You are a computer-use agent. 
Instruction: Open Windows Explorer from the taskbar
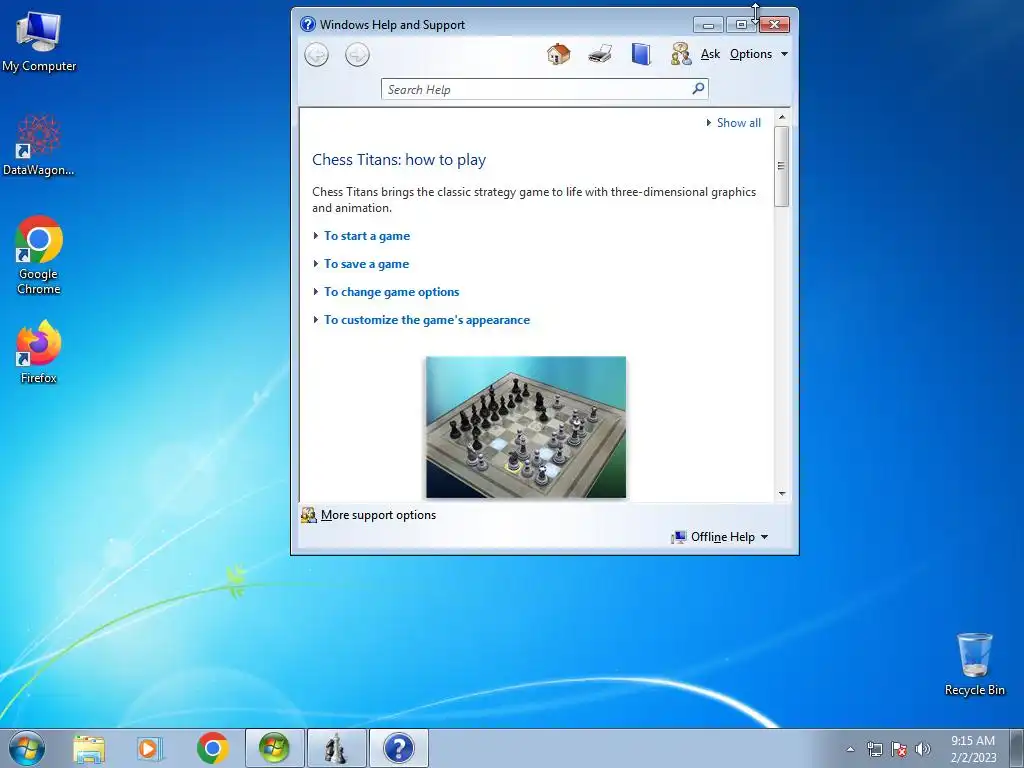(x=89, y=748)
